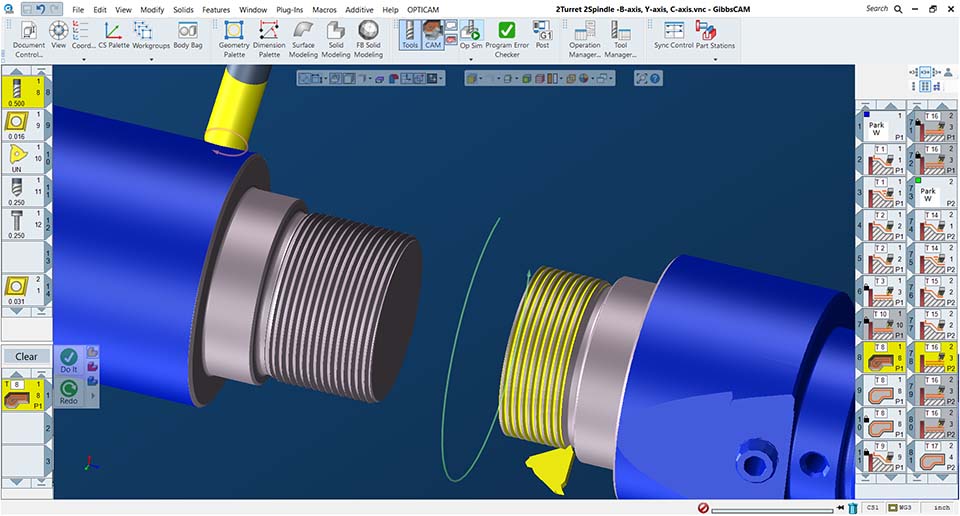Open the Solids menu

(183, 10)
